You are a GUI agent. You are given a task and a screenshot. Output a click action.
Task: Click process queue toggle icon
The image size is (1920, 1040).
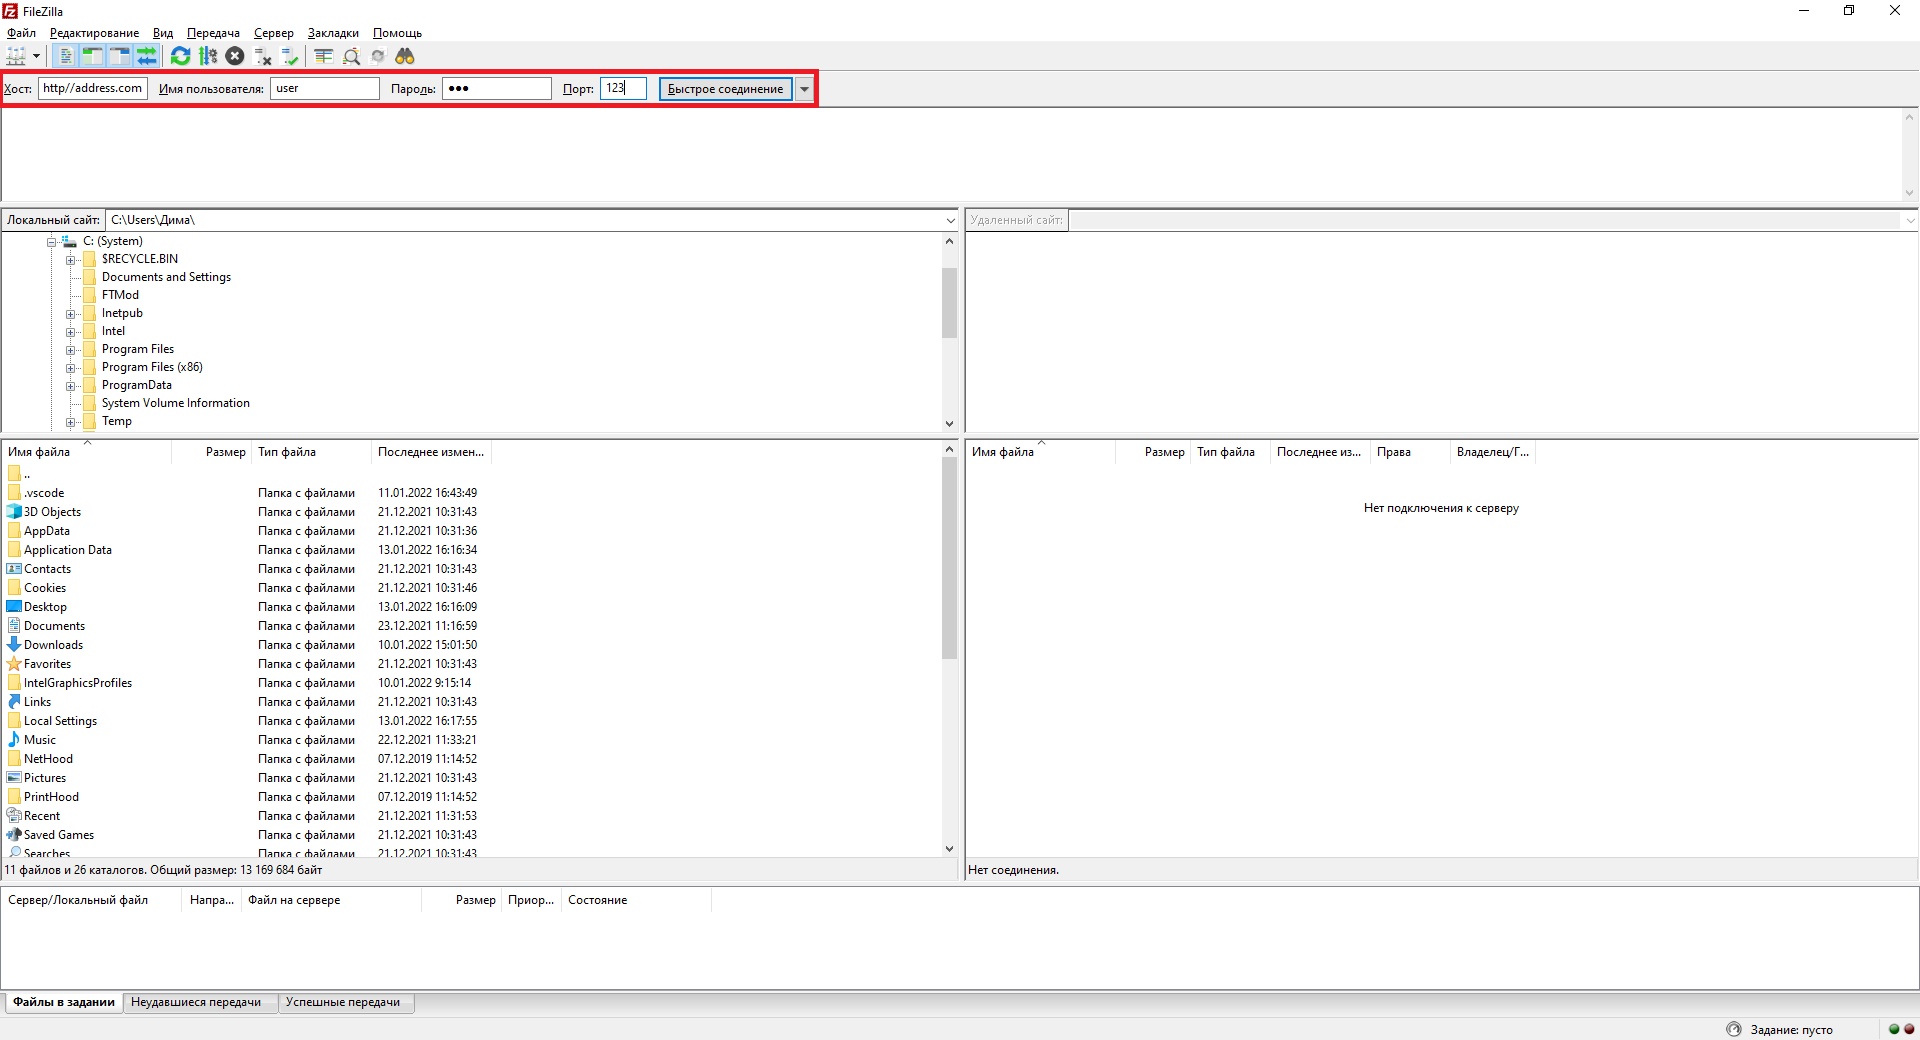(208, 56)
